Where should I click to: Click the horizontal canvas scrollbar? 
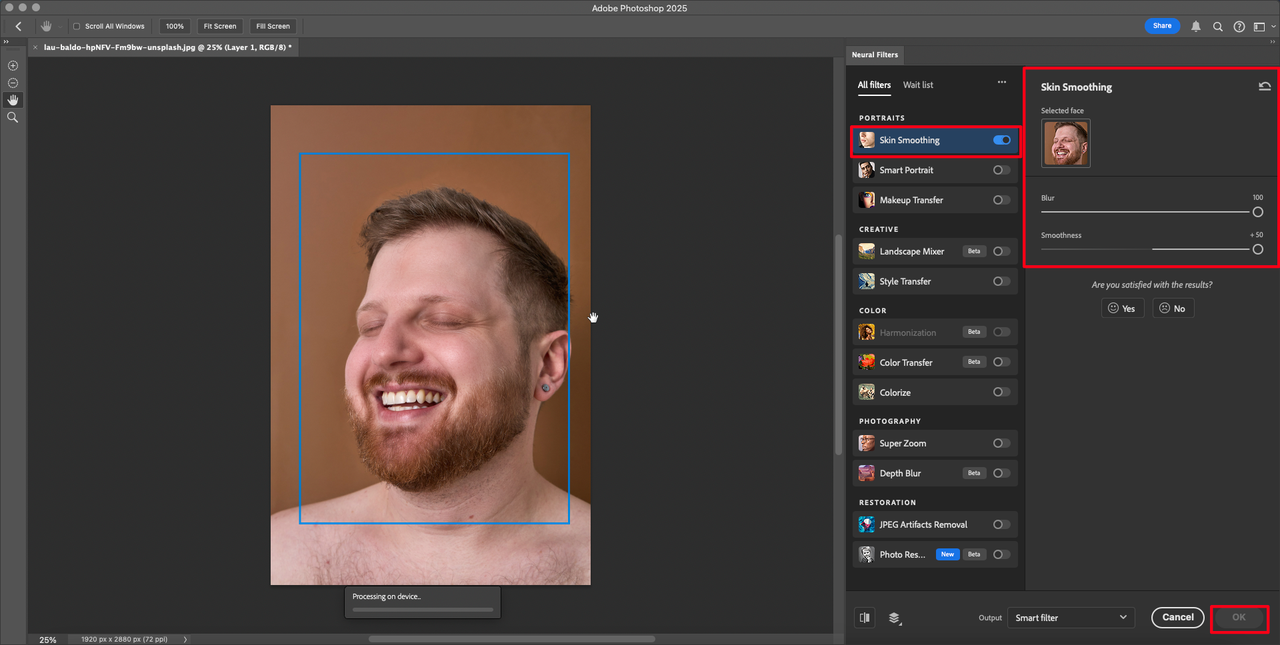click(511, 639)
